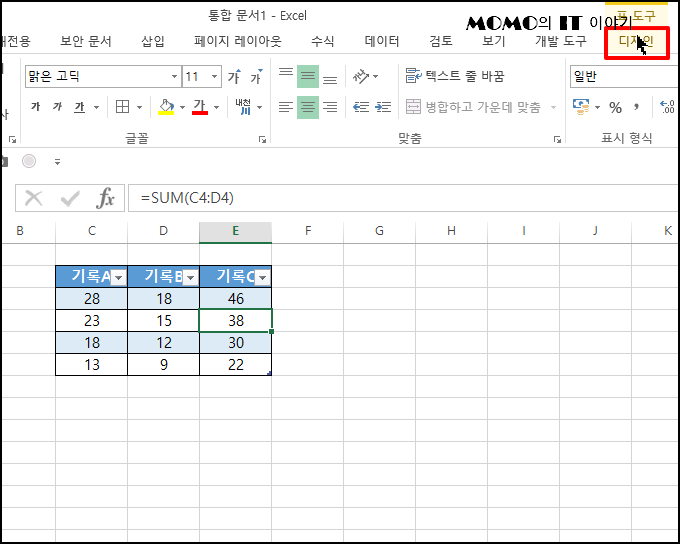
Task: Increase font size with the larger 가 icon
Action: point(234,77)
